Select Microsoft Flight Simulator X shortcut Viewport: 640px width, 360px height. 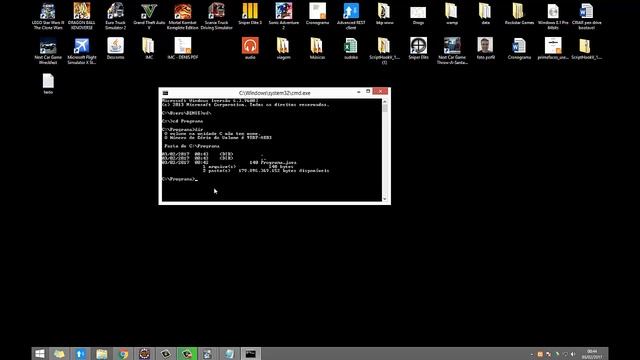(82, 51)
